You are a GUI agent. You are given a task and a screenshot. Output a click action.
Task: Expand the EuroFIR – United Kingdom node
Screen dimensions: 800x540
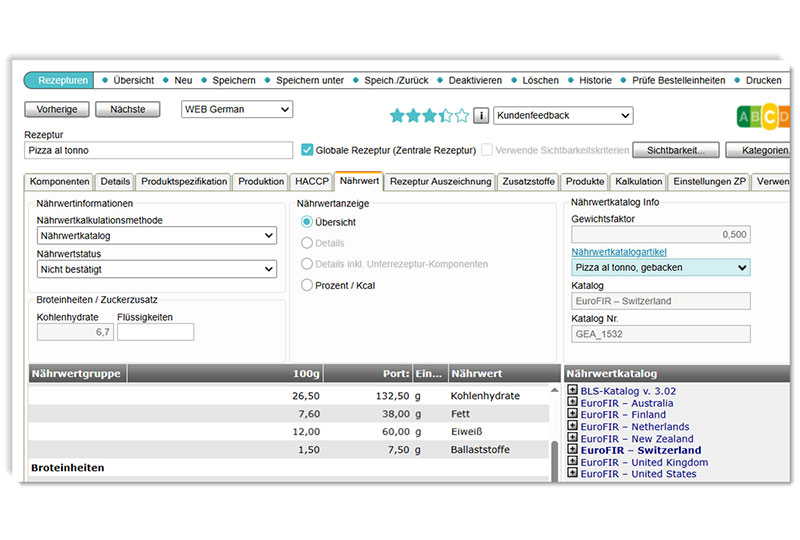point(572,461)
